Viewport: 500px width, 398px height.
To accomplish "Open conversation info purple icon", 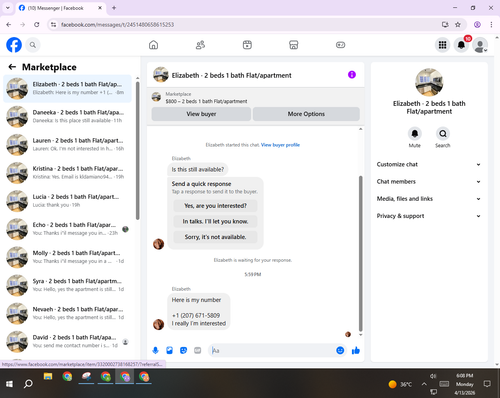I will [x=352, y=75].
